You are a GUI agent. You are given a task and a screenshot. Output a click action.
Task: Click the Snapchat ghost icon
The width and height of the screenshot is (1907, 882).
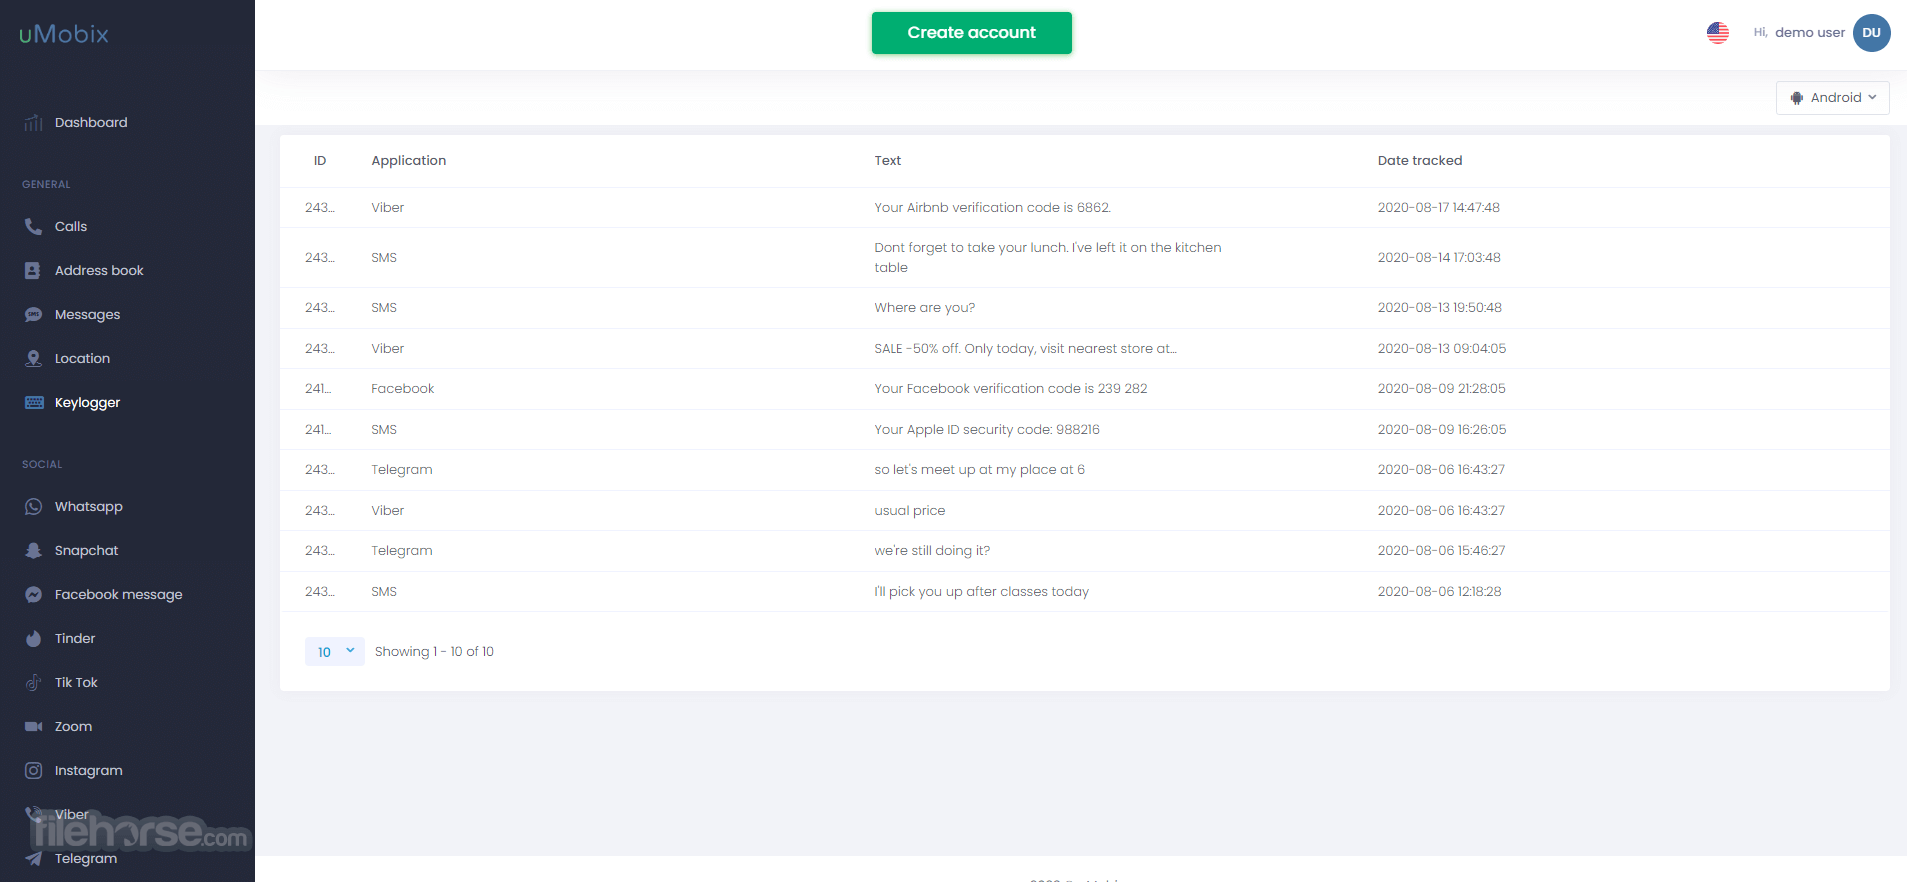[33, 551]
